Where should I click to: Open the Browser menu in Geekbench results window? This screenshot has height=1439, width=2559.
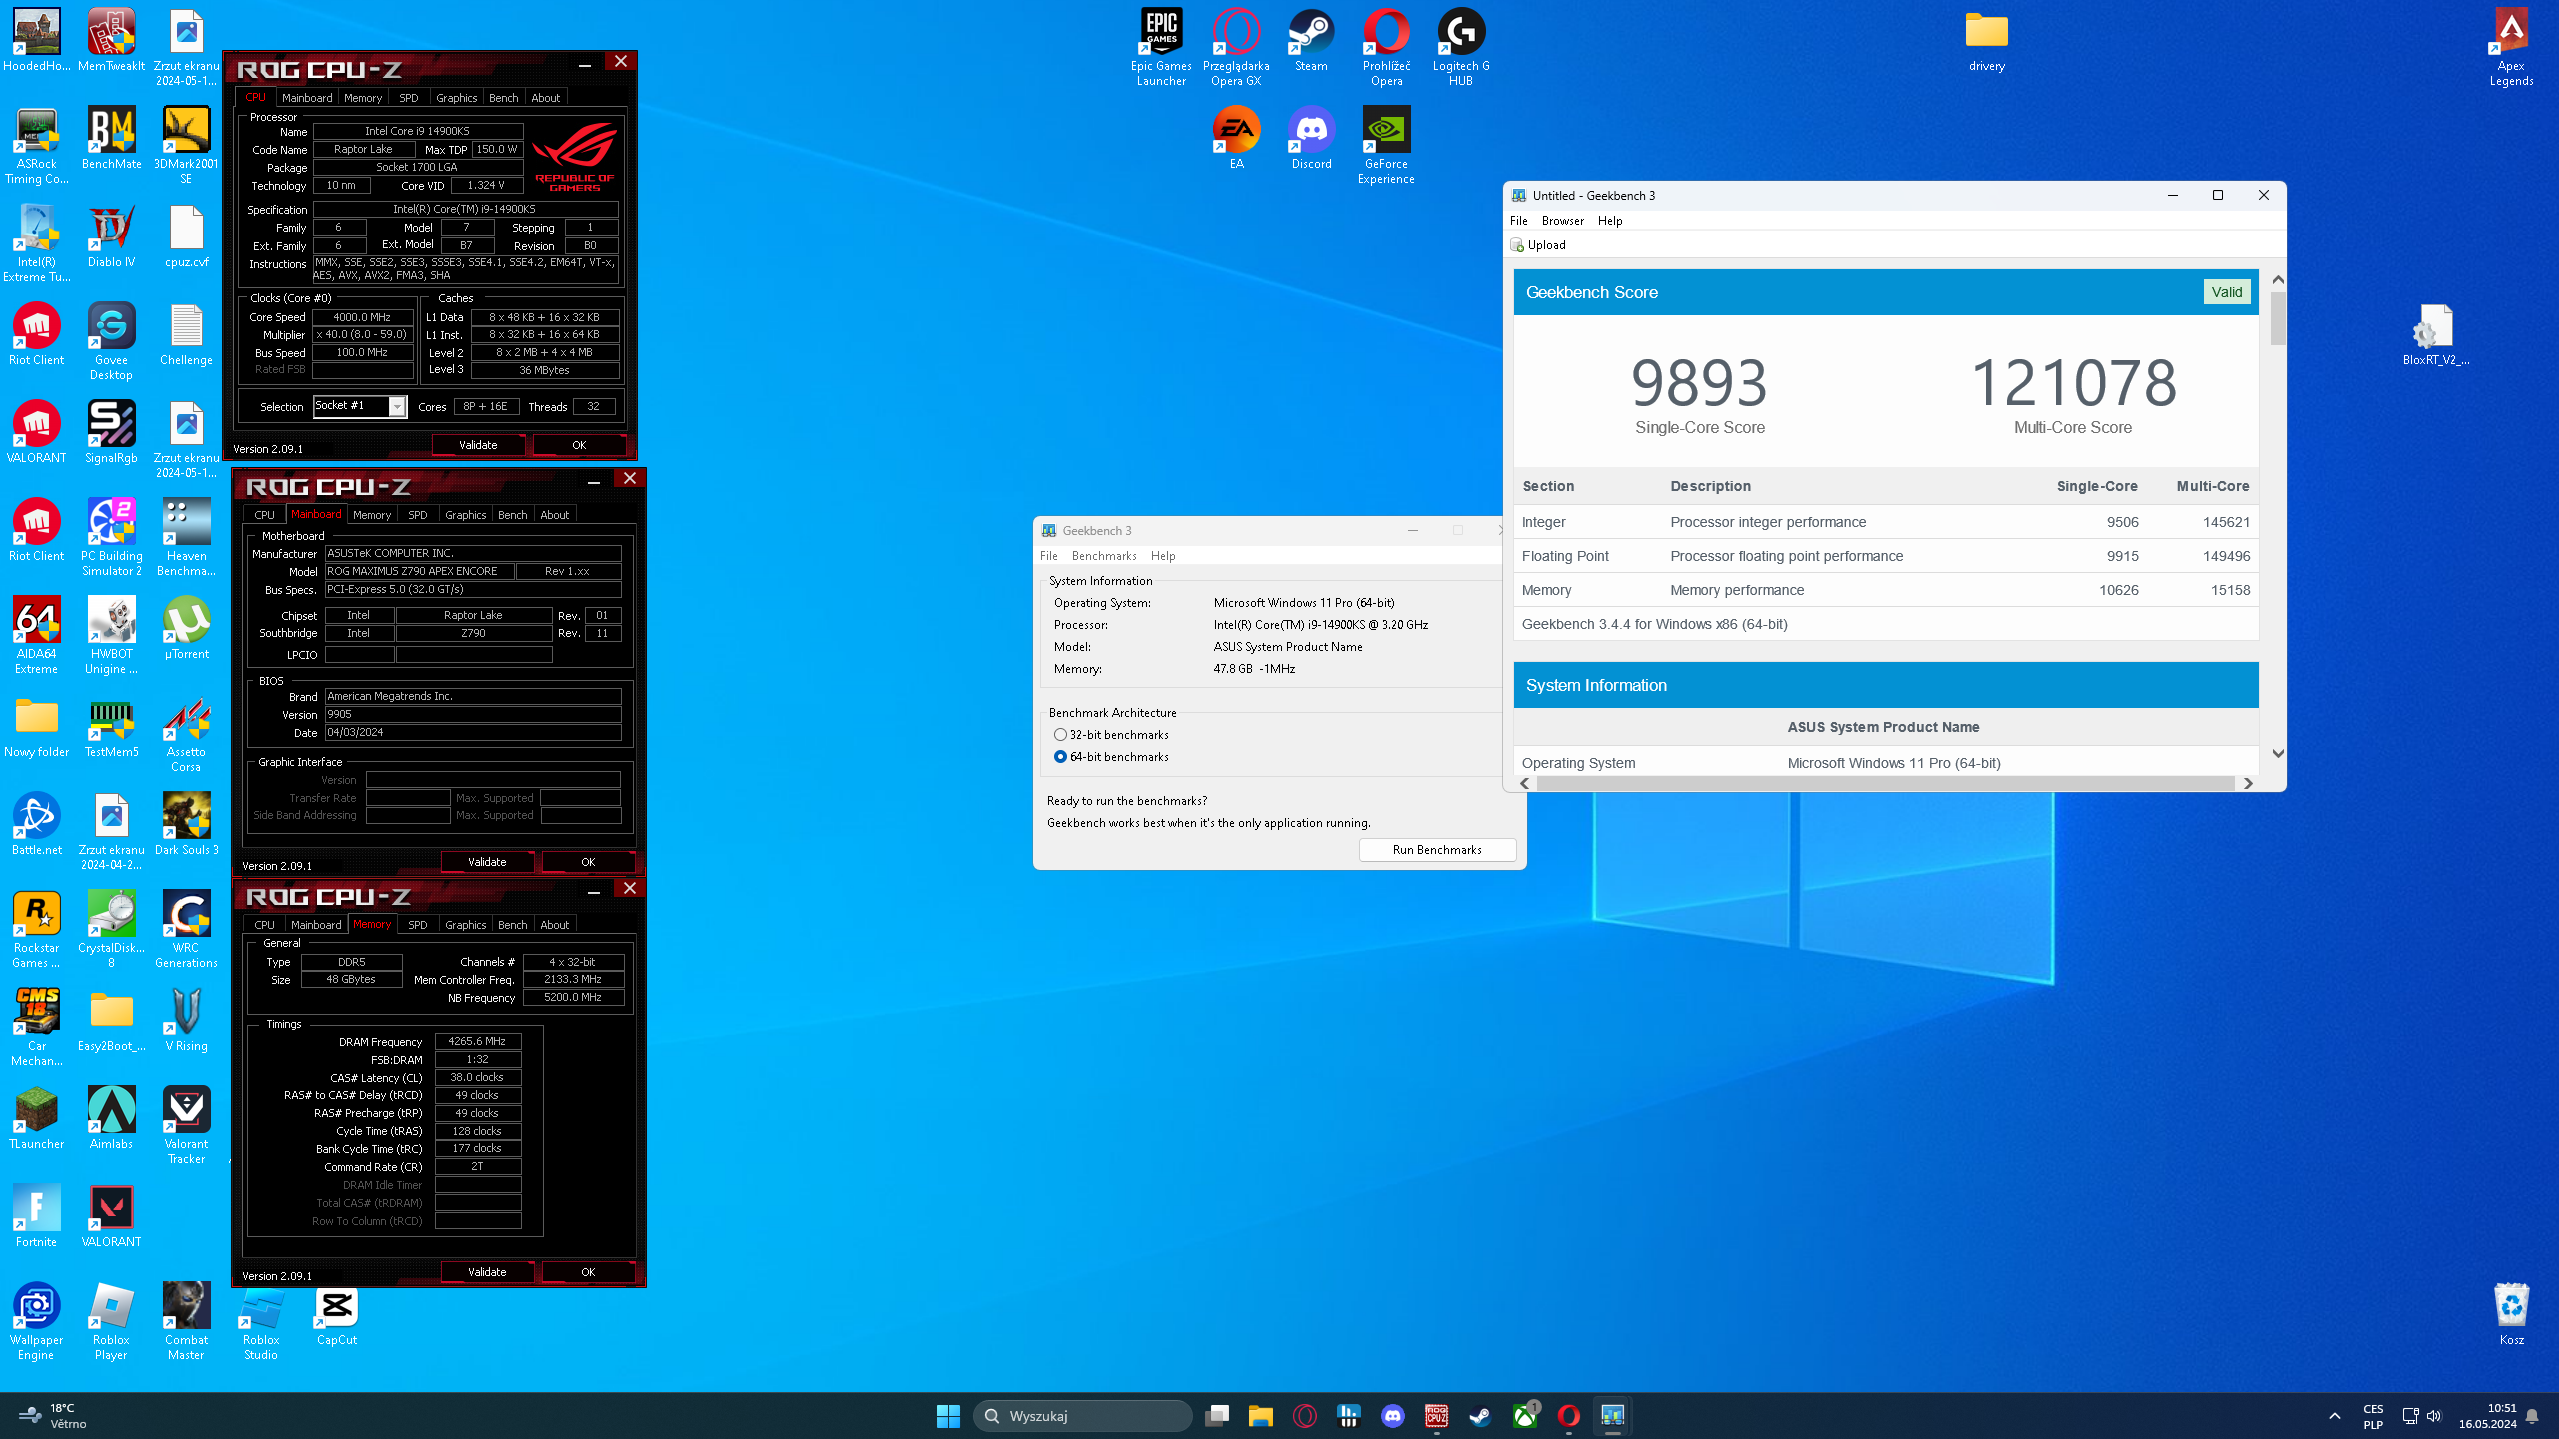point(1562,221)
